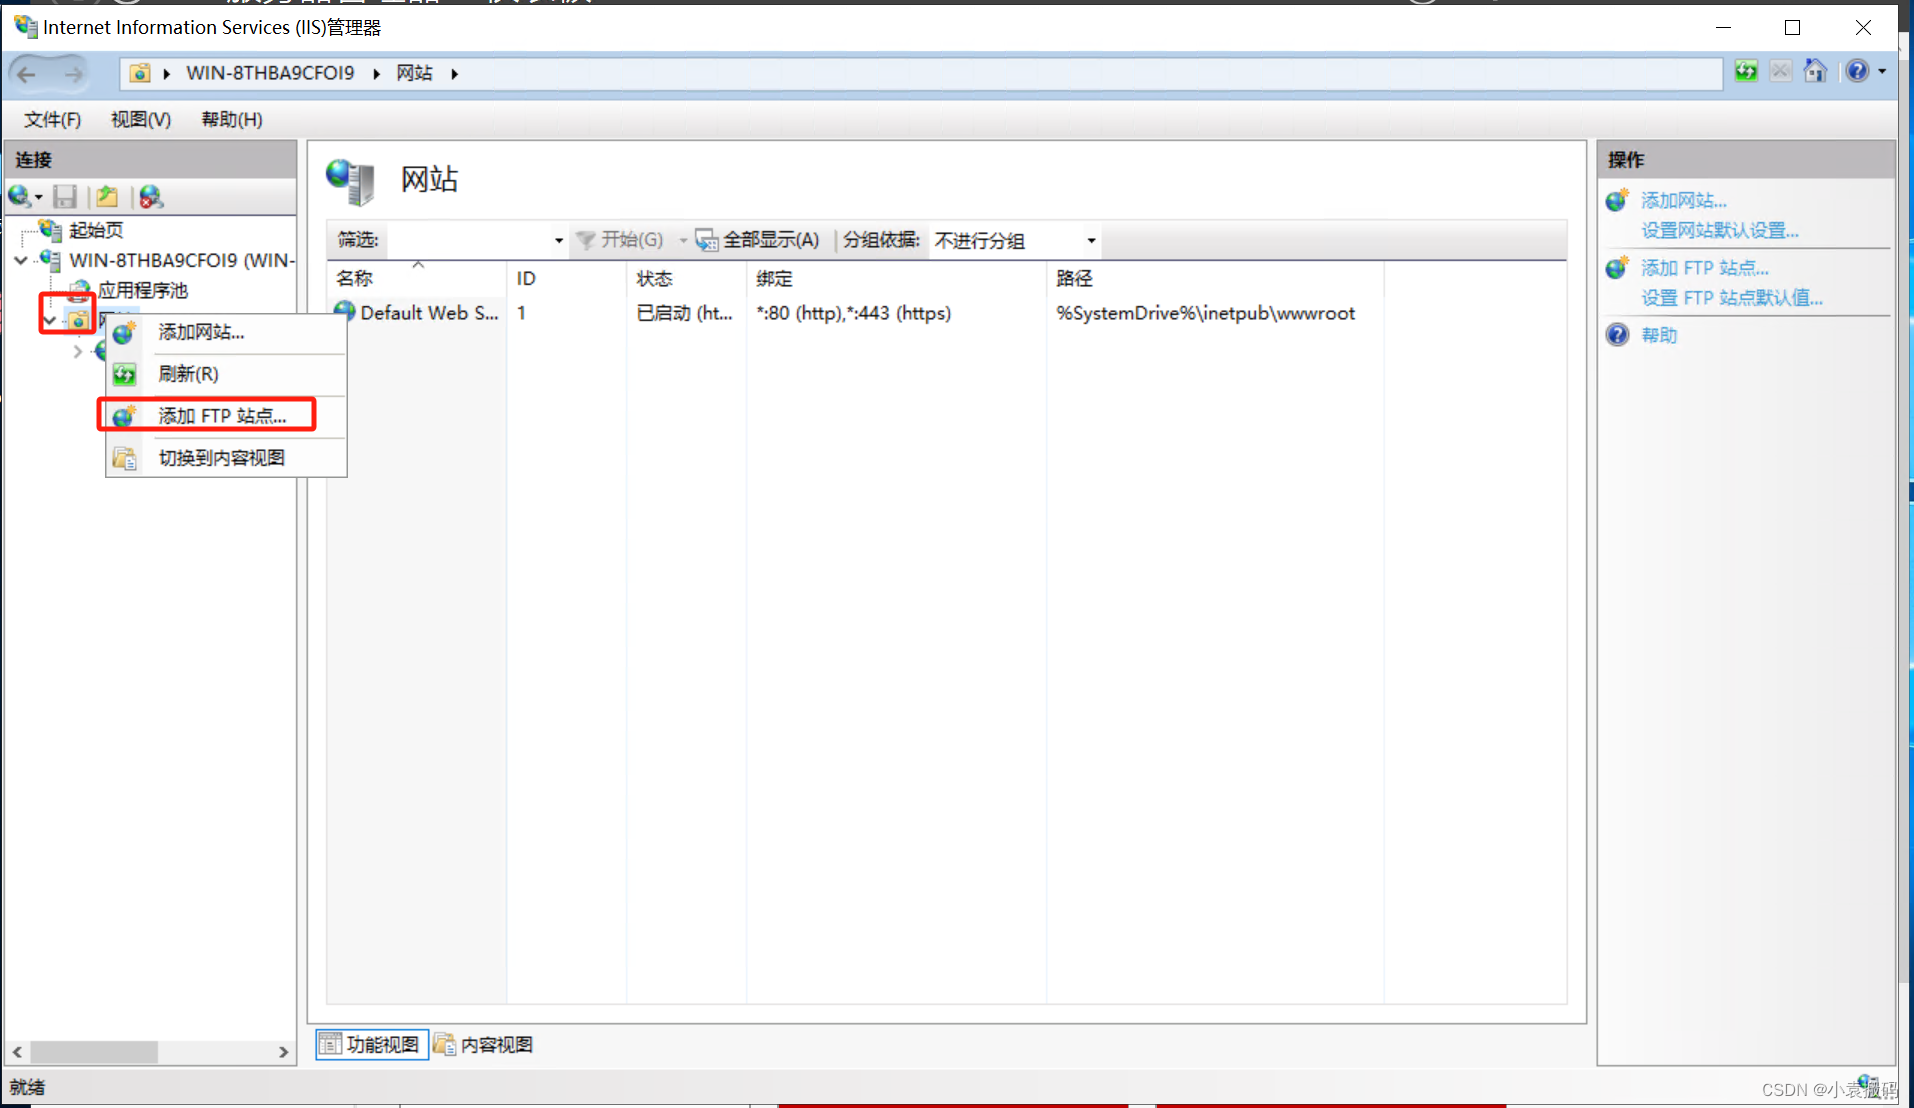Click 设置网站默认设置... link
Viewport: 1914px width, 1108px height.
(x=1719, y=230)
